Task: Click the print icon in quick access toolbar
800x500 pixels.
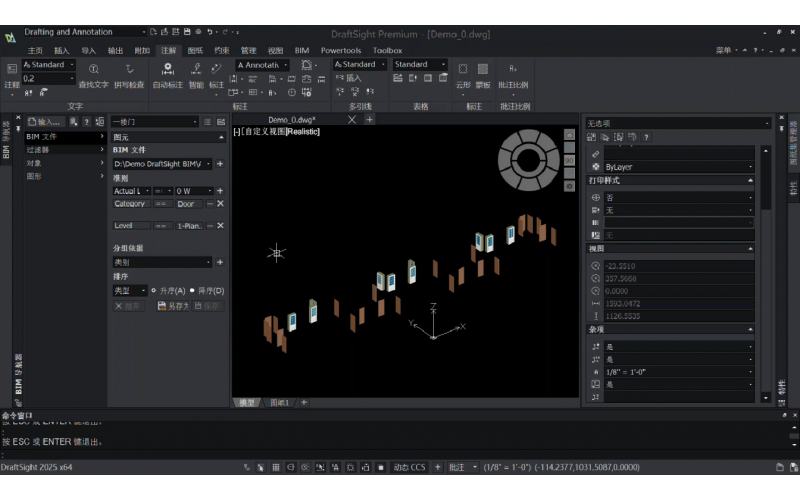Action: click(x=198, y=32)
